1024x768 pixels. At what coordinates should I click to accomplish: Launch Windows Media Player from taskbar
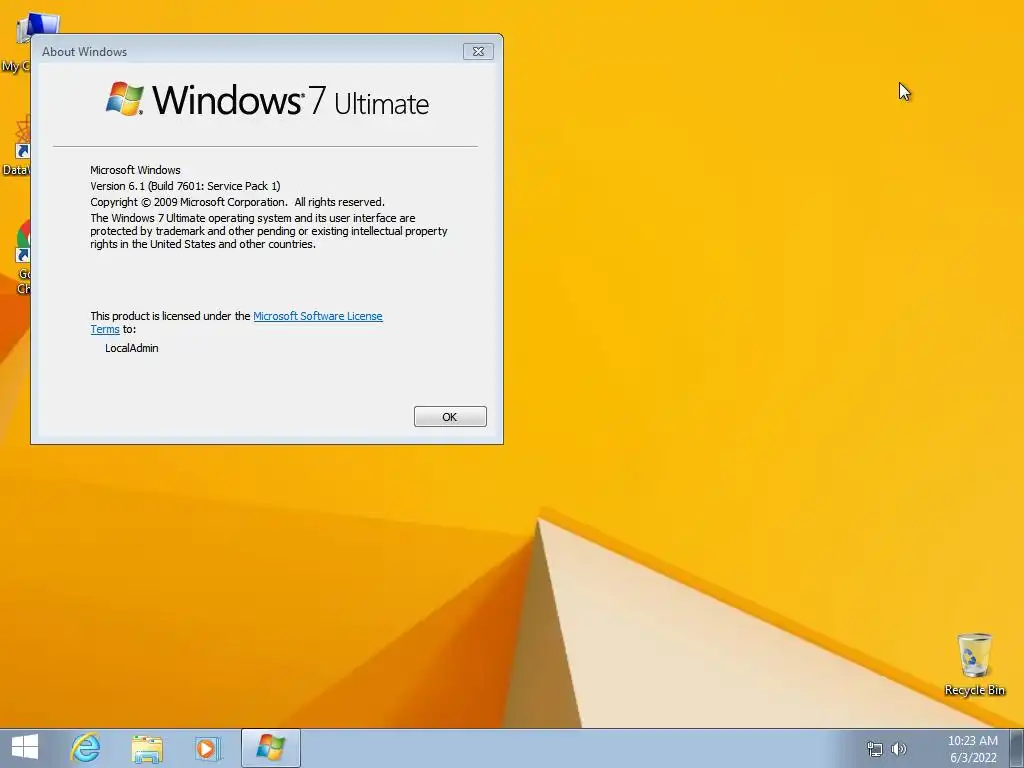point(208,748)
